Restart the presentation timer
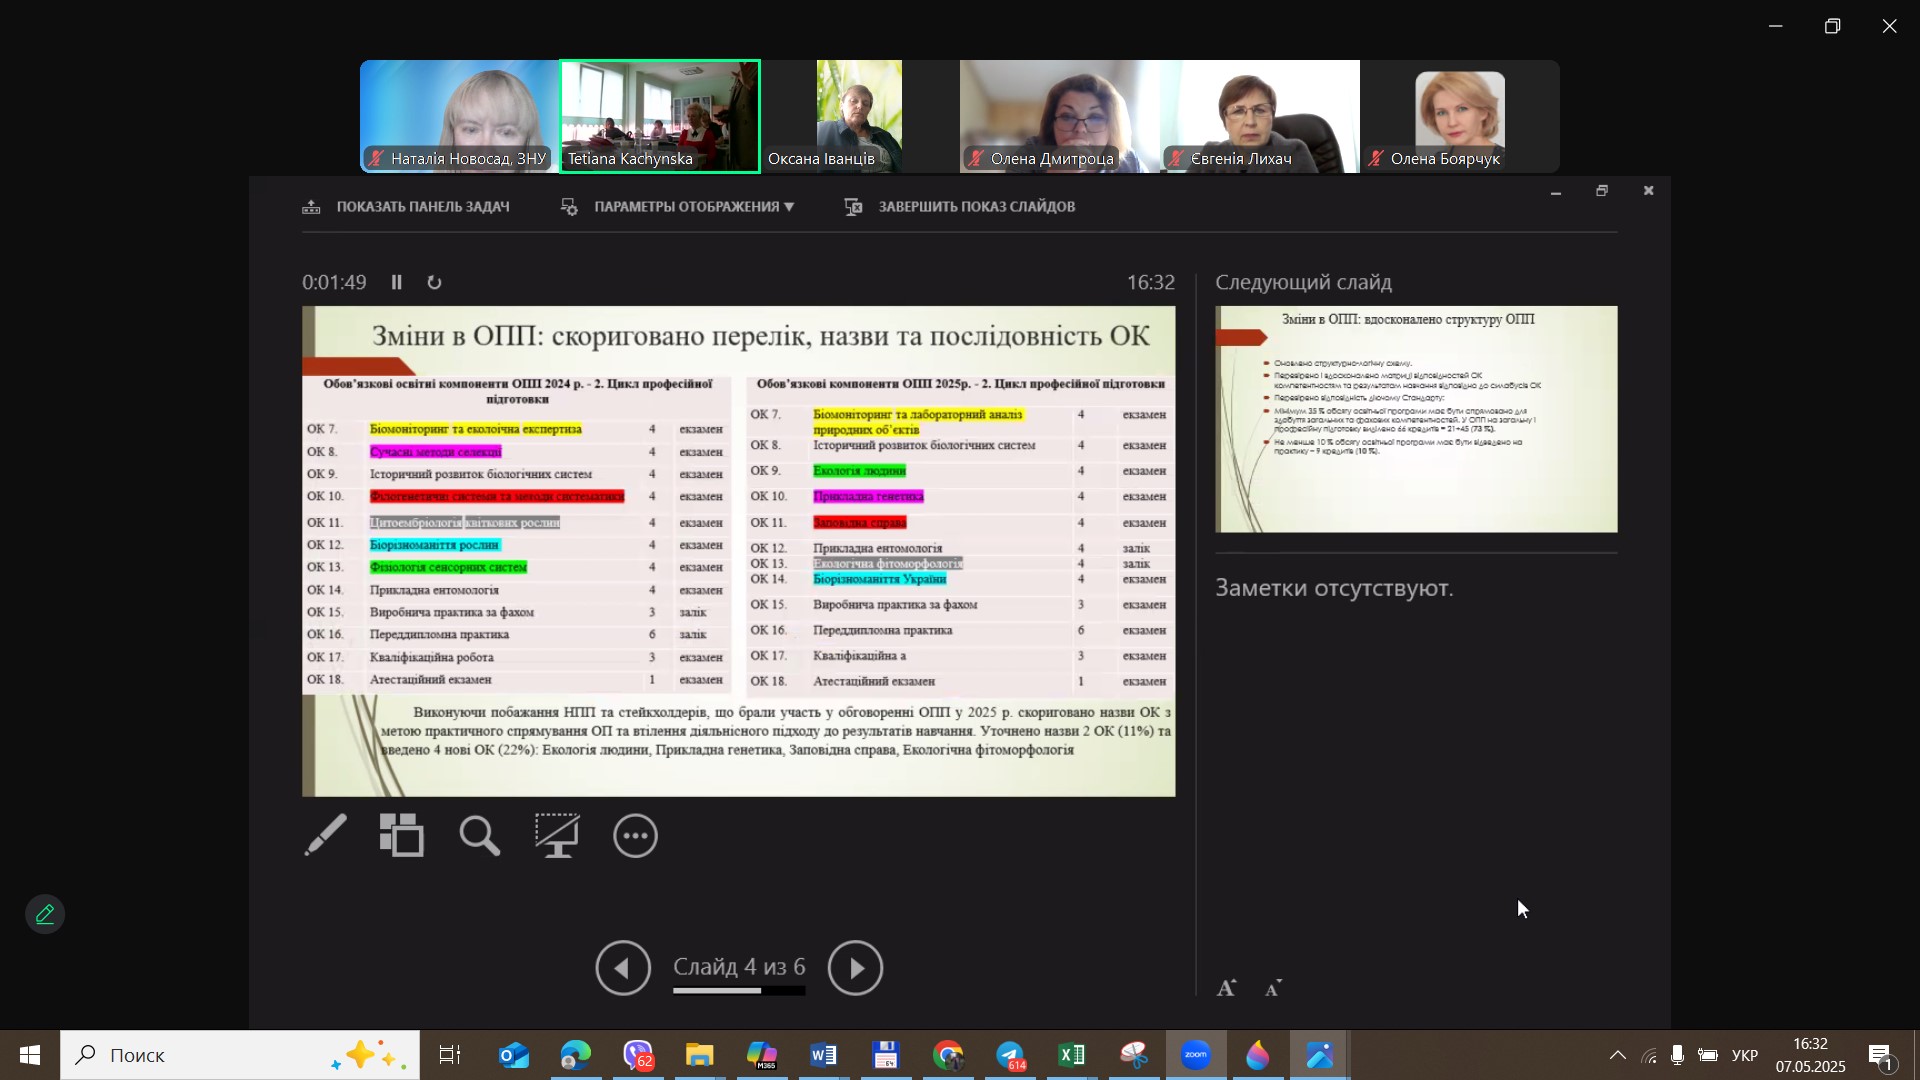This screenshot has height=1080, width=1920. (x=434, y=283)
